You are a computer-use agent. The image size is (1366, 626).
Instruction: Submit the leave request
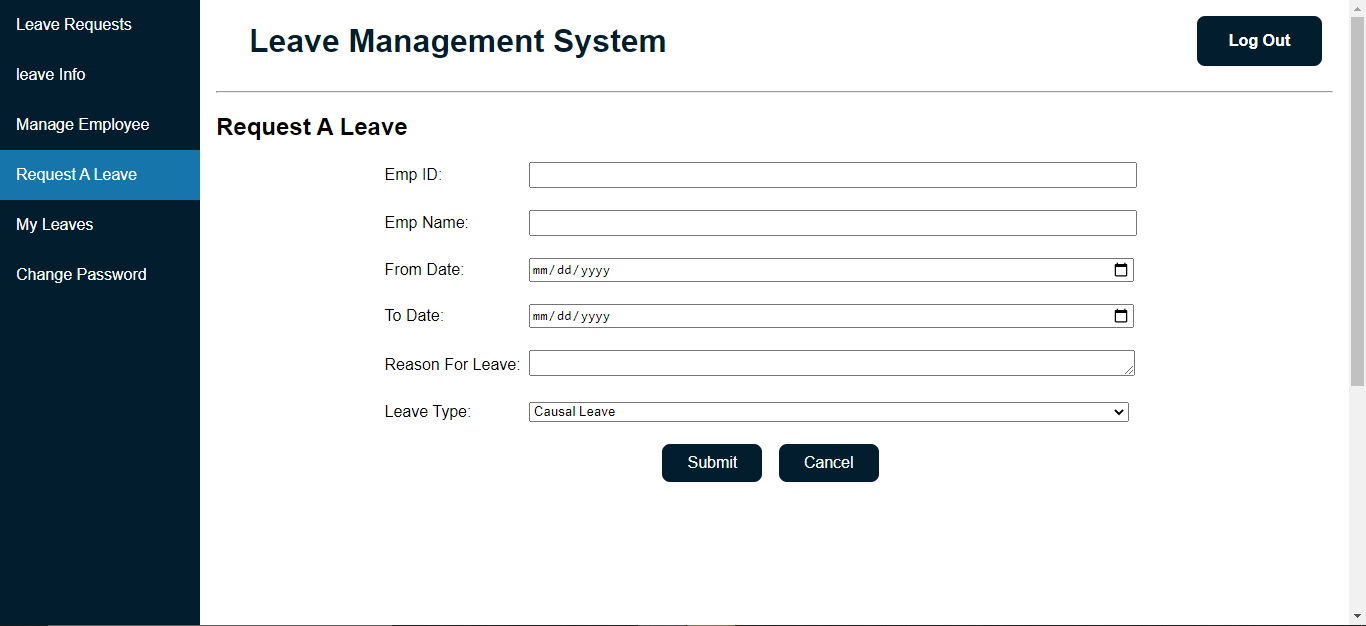[711, 462]
